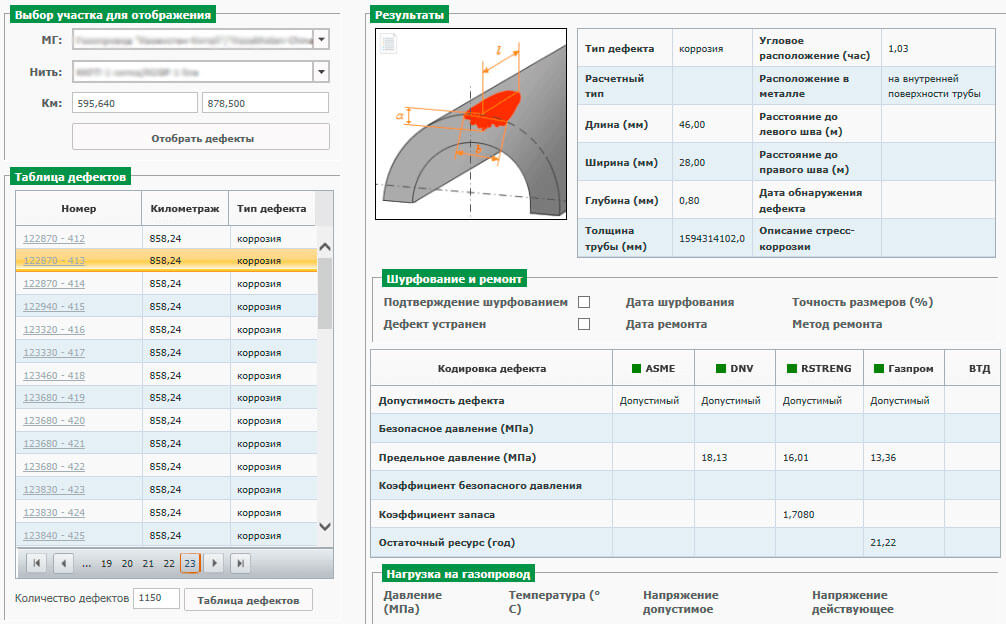Click the Км start field 595,640

click(x=135, y=103)
